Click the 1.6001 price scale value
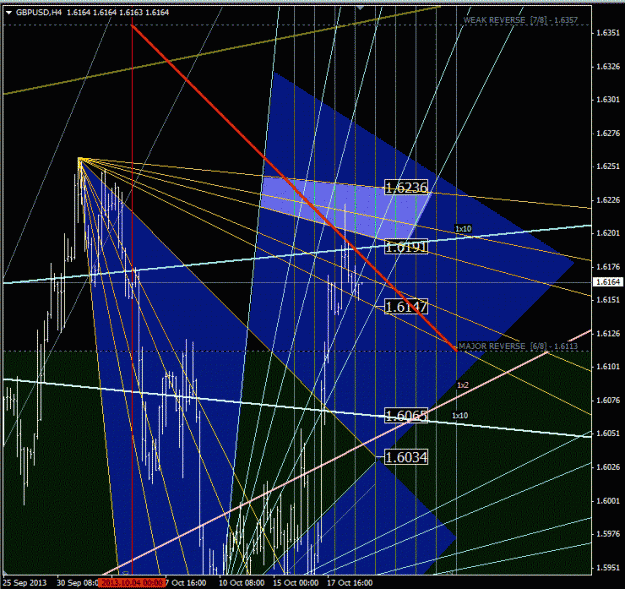The height and width of the screenshot is (589, 625). click(x=608, y=501)
